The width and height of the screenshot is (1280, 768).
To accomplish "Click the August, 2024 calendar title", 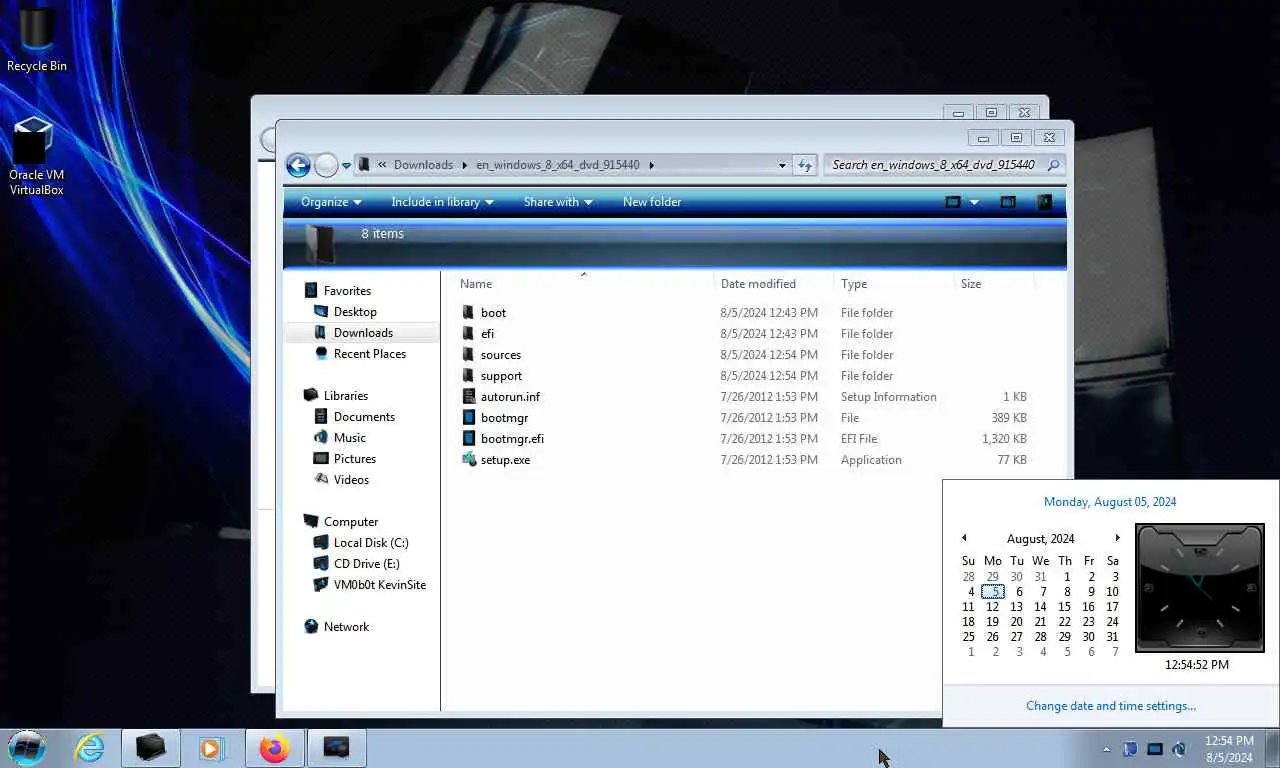I will pos(1040,539).
